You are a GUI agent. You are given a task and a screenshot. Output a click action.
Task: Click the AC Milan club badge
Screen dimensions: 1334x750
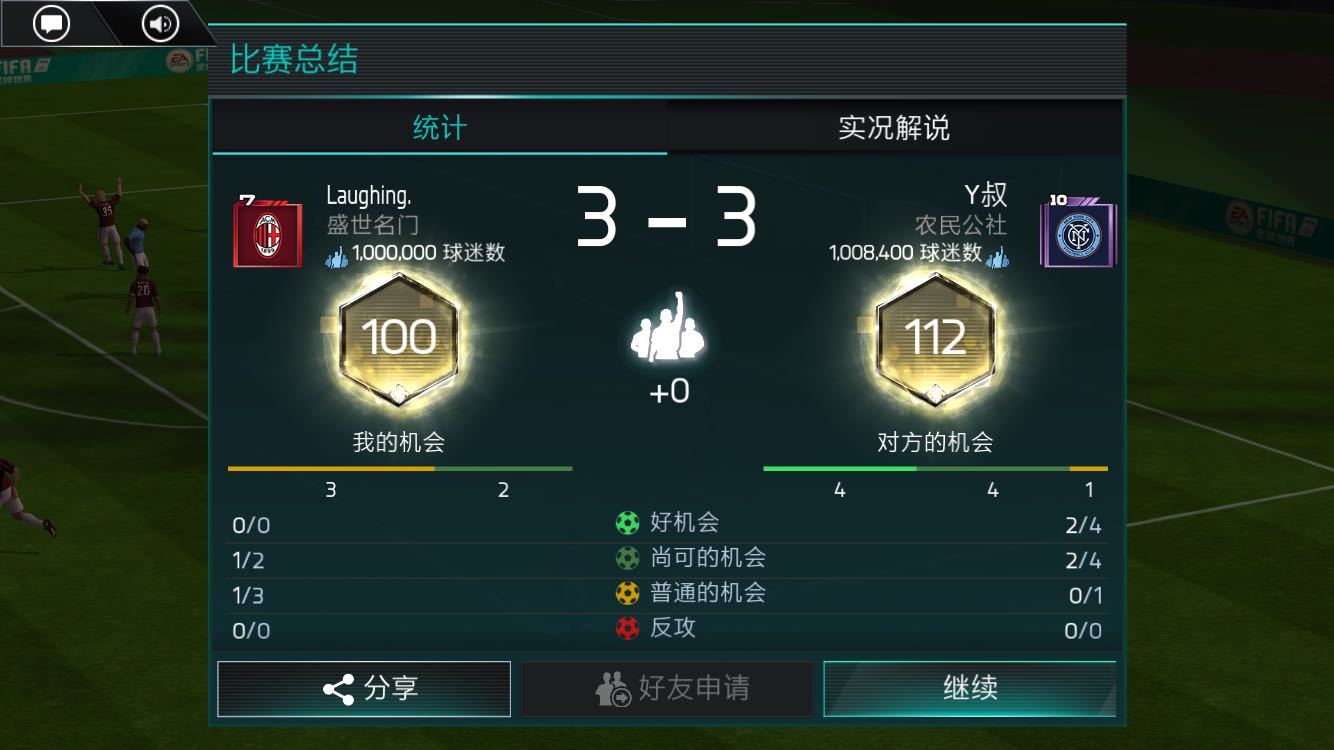point(267,233)
